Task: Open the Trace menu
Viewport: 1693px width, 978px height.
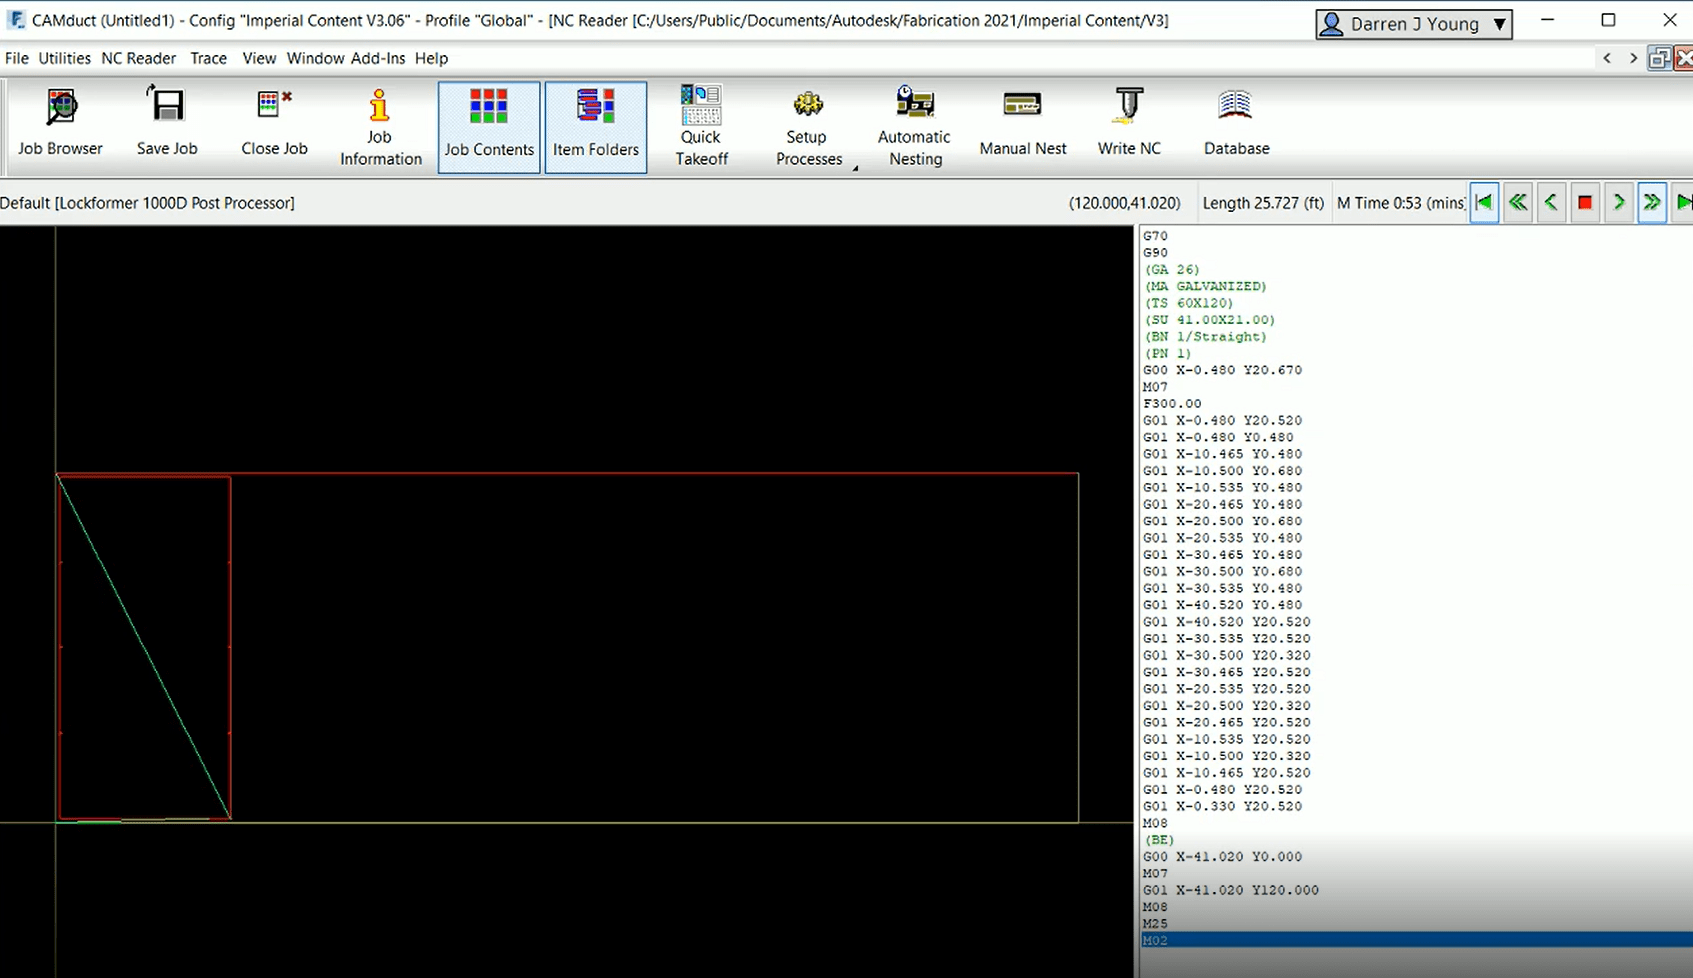Action: tap(208, 58)
